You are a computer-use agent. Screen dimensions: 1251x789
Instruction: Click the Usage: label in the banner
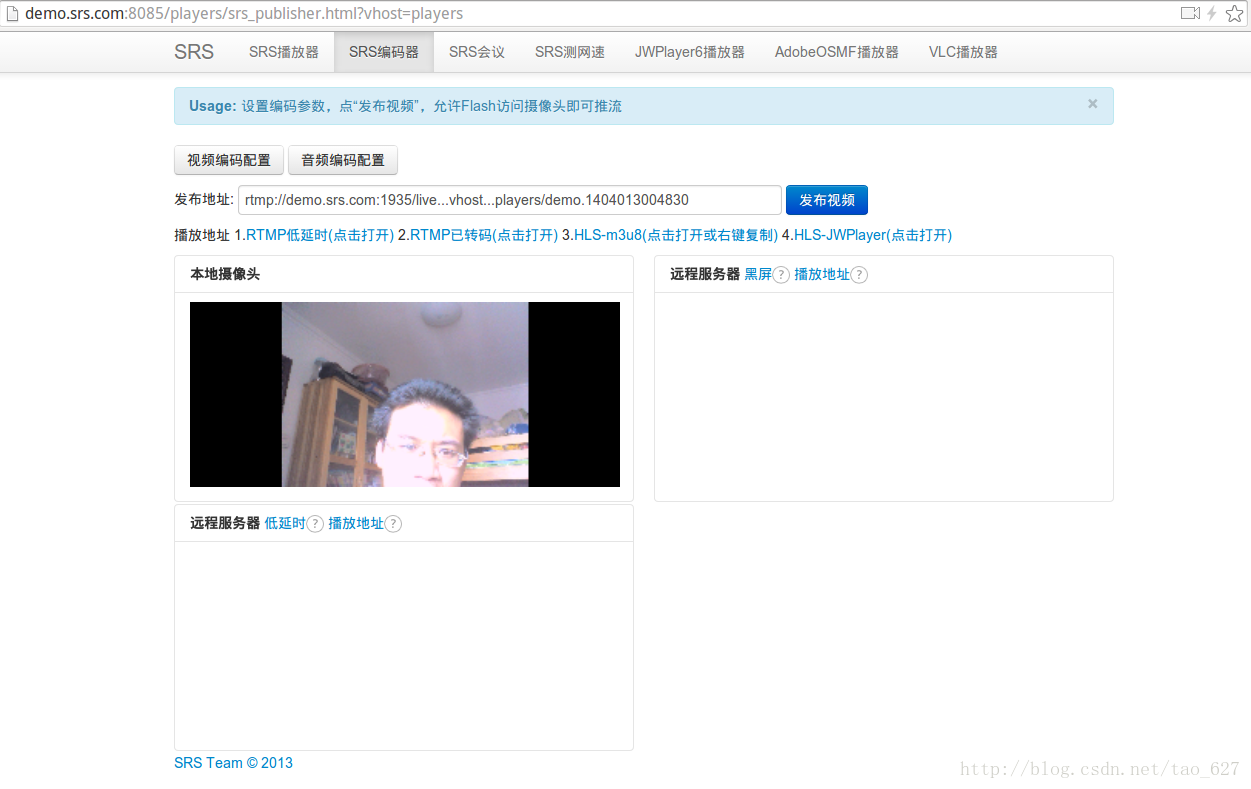point(213,106)
